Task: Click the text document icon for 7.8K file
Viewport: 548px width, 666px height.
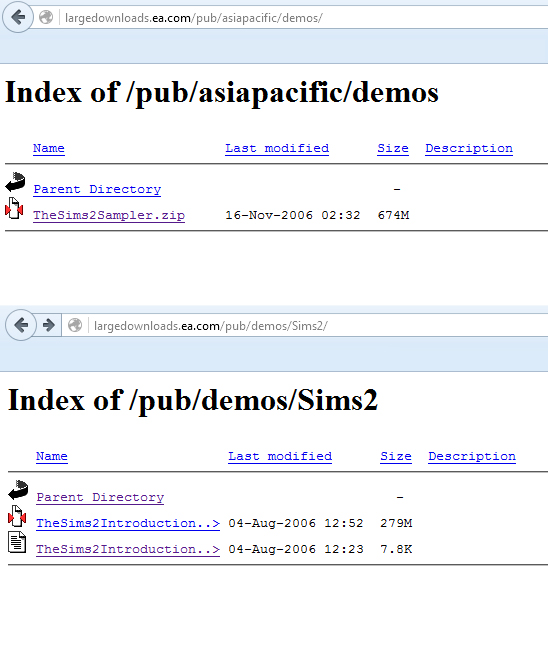Action: coord(17,542)
